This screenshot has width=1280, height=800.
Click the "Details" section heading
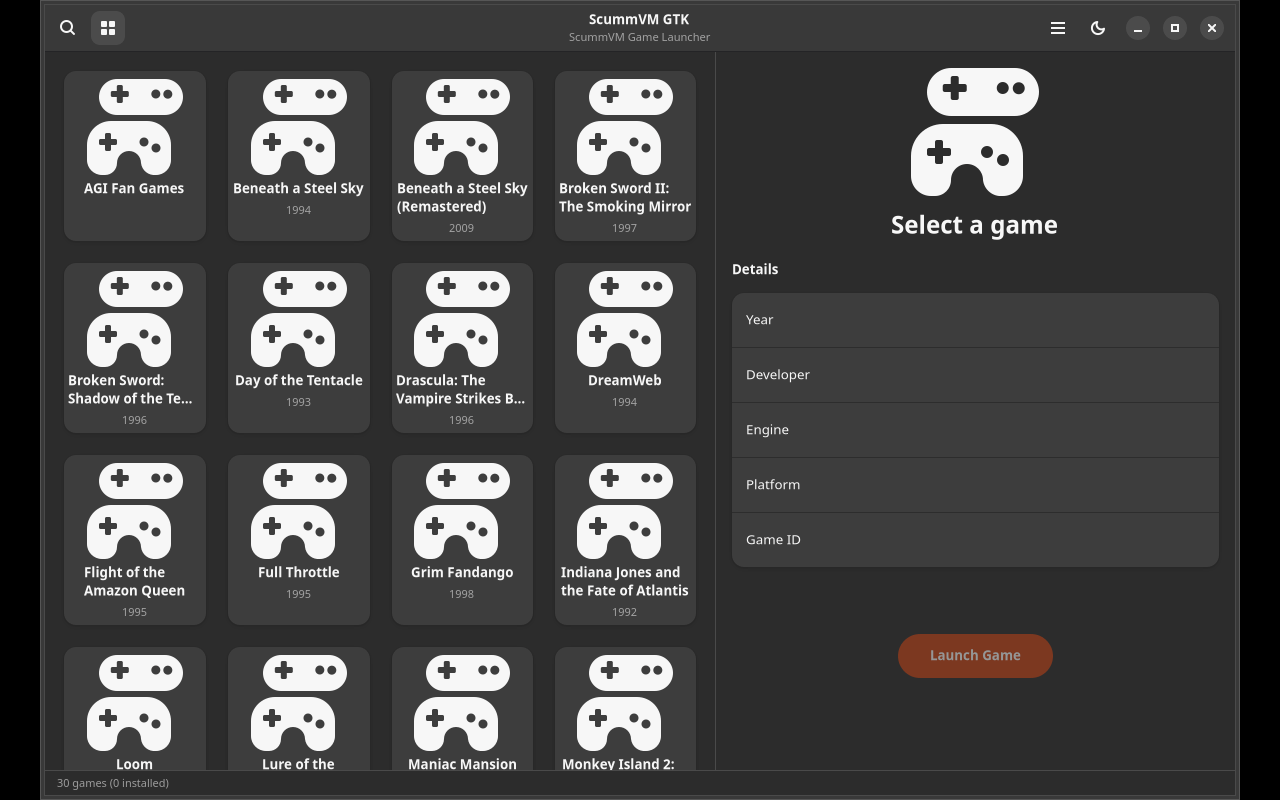pyautogui.click(x=755, y=269)
